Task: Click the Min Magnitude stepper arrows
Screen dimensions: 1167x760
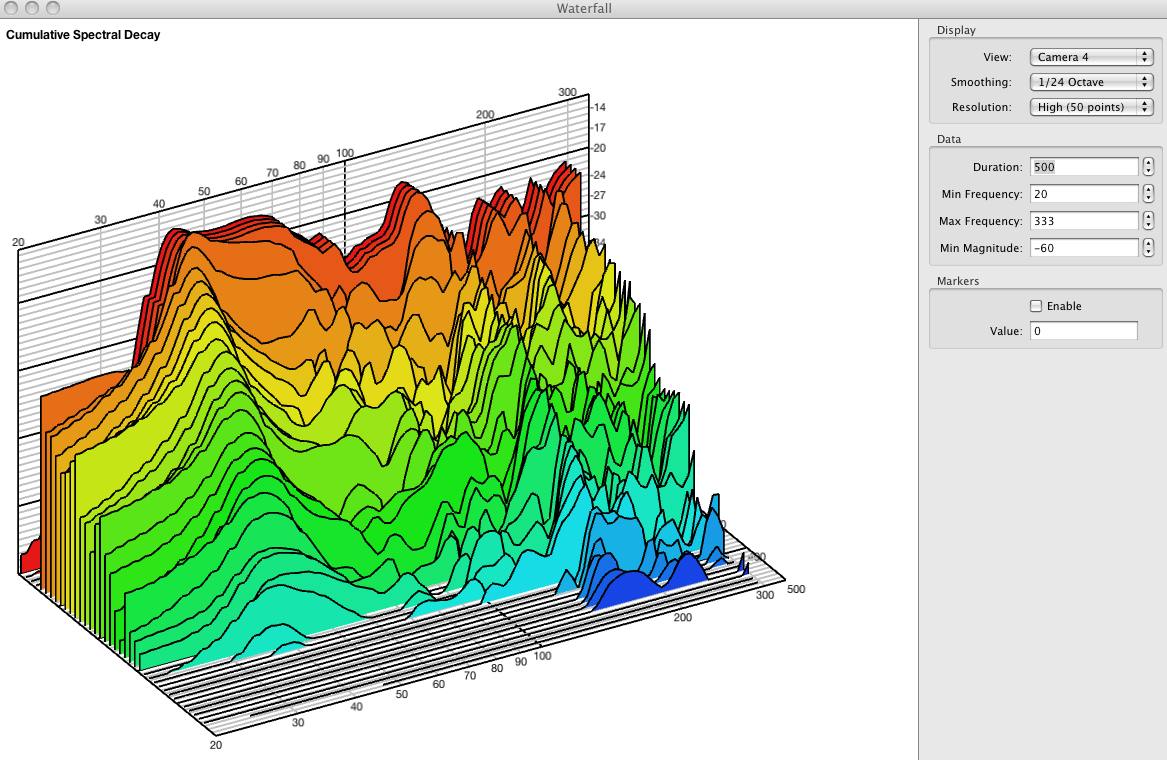Action: coord(1148,248)
